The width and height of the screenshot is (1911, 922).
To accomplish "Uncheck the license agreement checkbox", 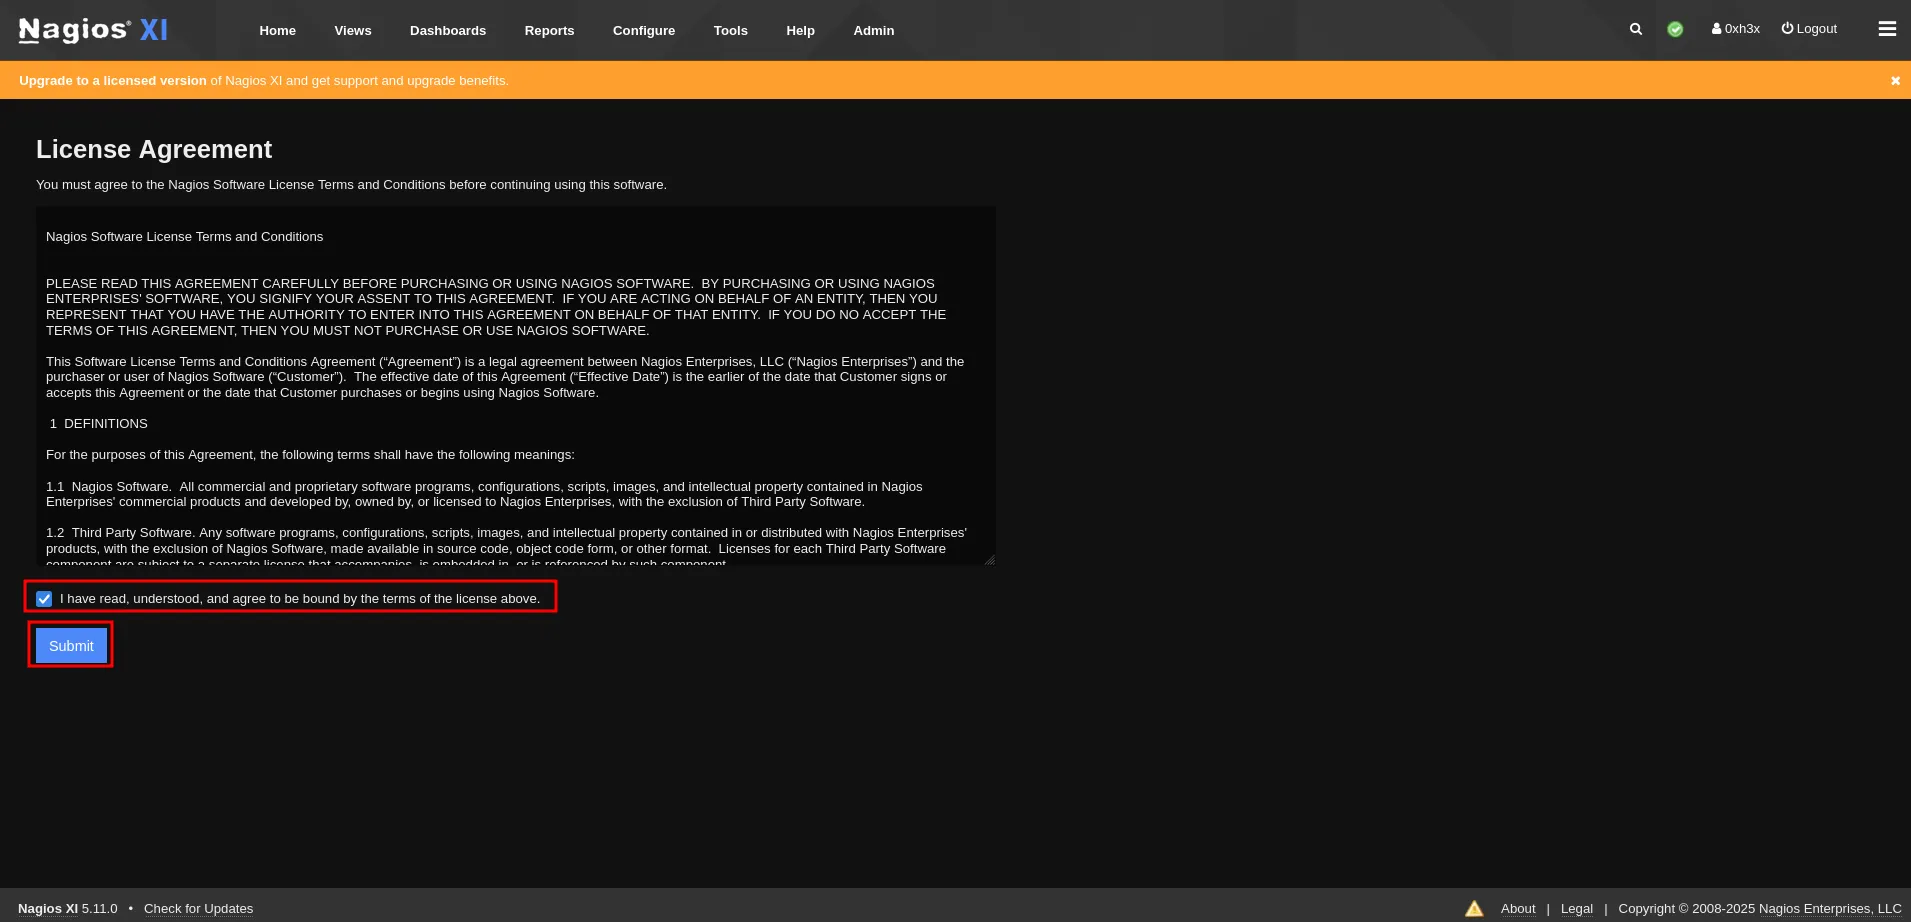I will pyautogui.click(x=44, y=599).
